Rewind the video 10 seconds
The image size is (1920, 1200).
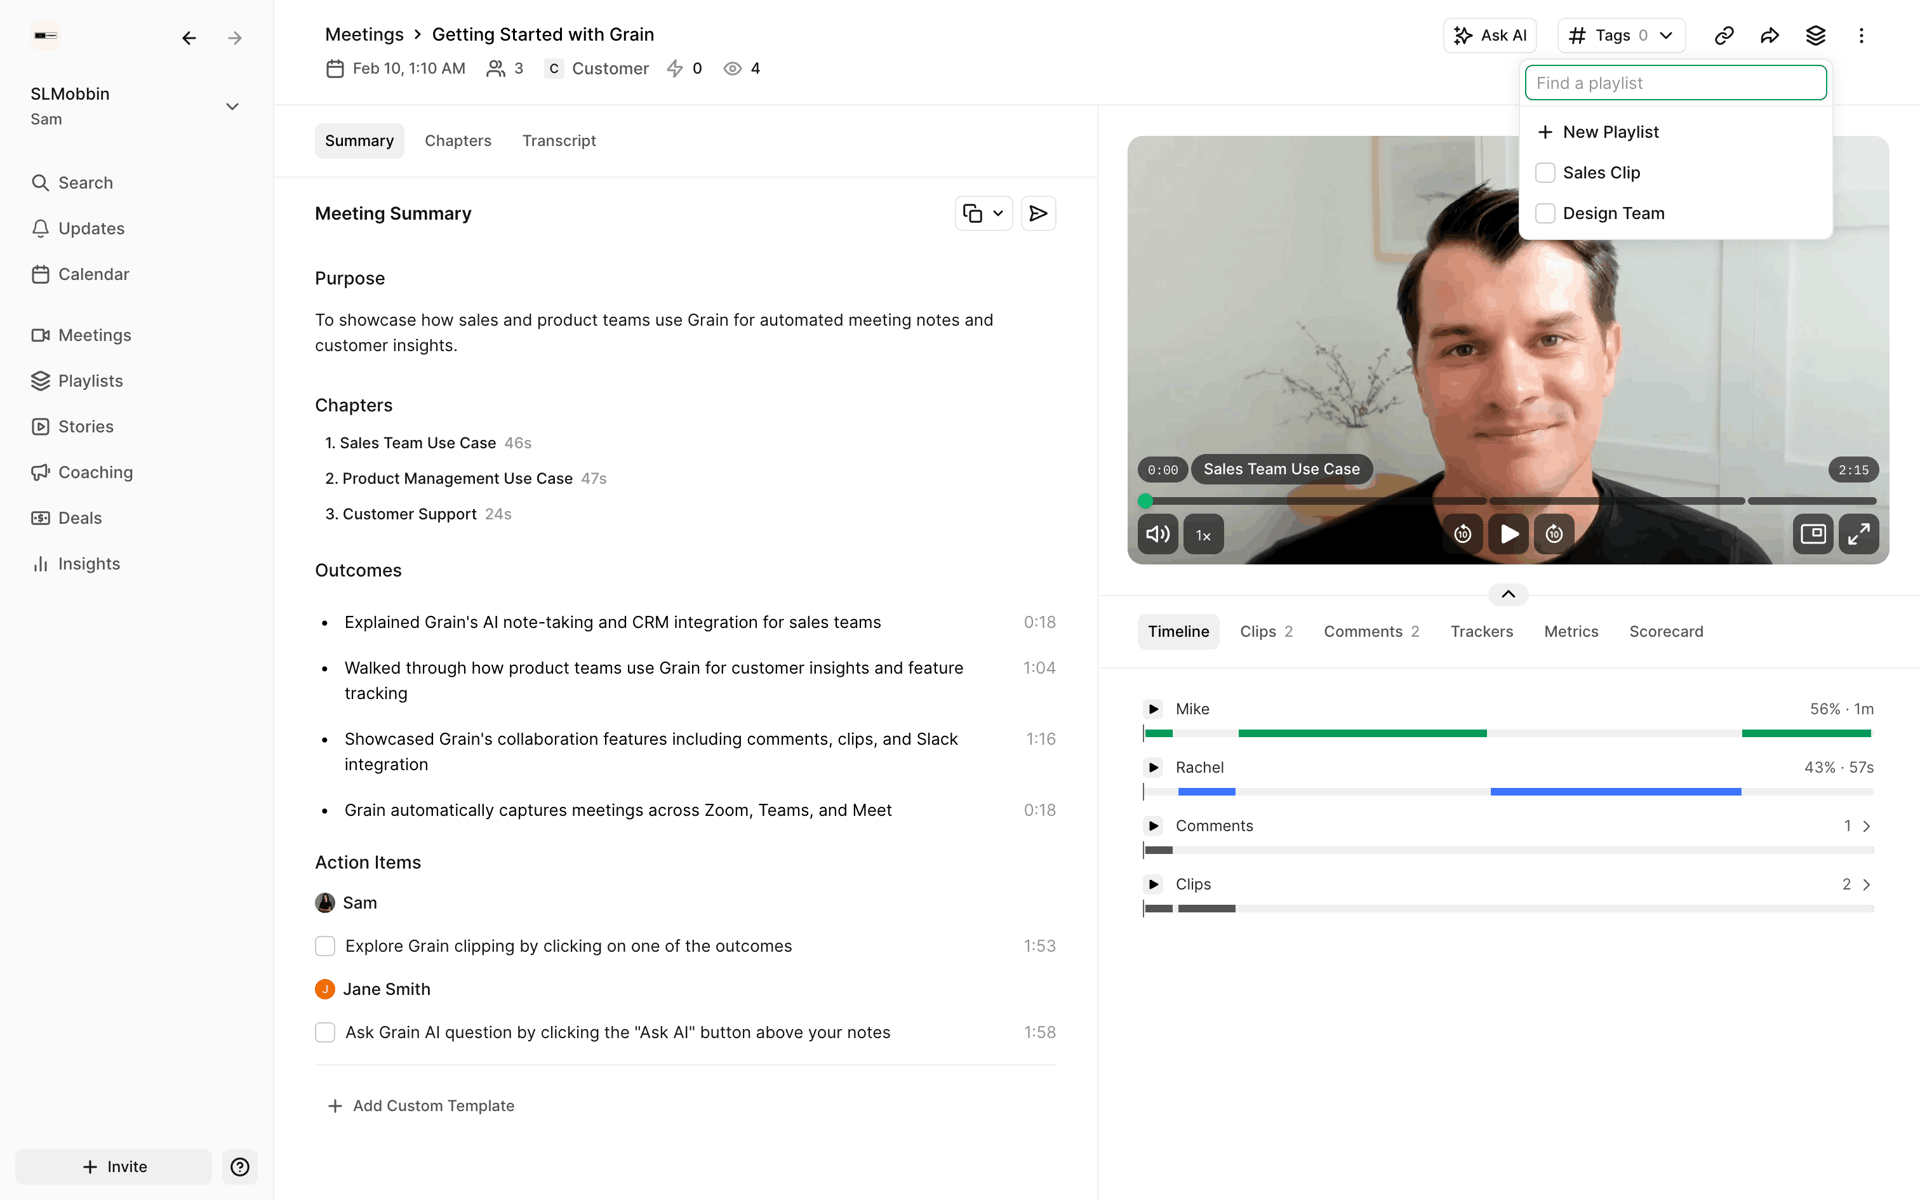[x=1463, y=534]
